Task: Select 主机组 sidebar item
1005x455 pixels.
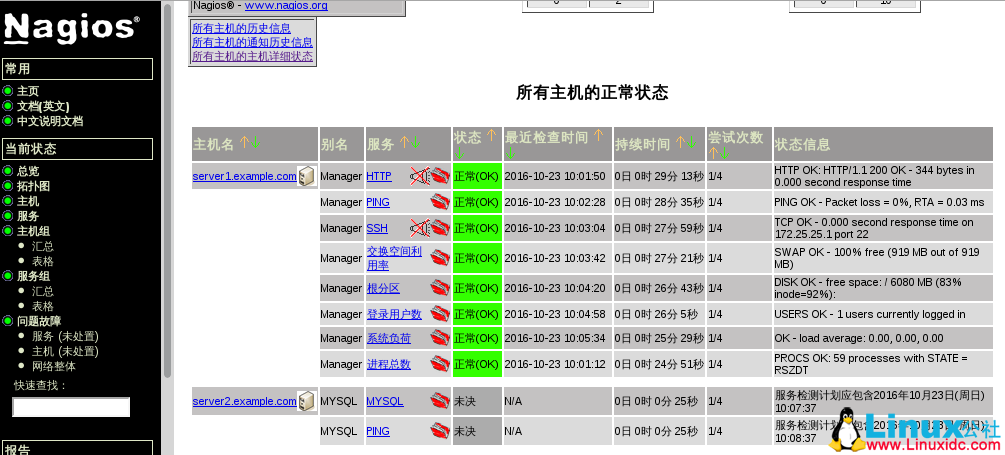Action: coord(33,231)
